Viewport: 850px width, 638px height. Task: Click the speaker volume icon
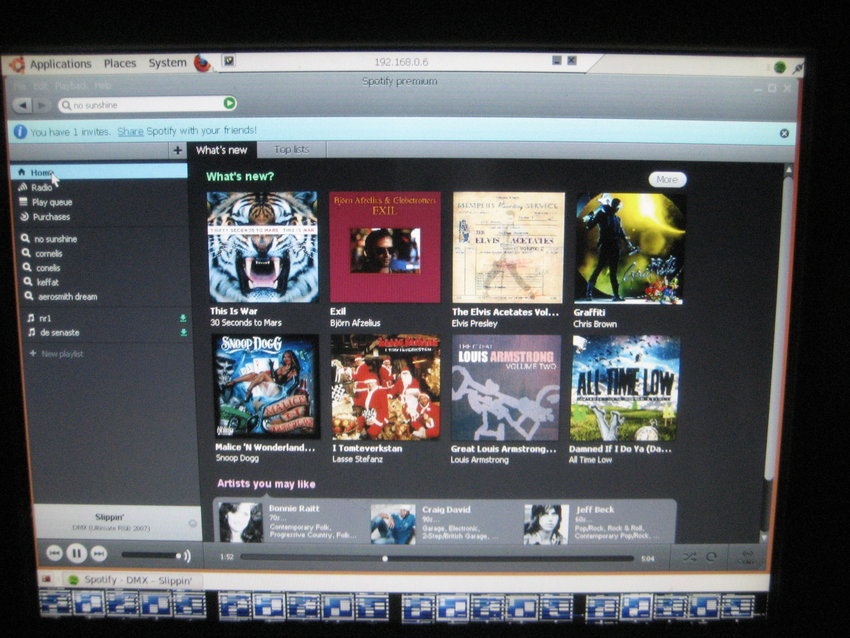coord(187,556)
